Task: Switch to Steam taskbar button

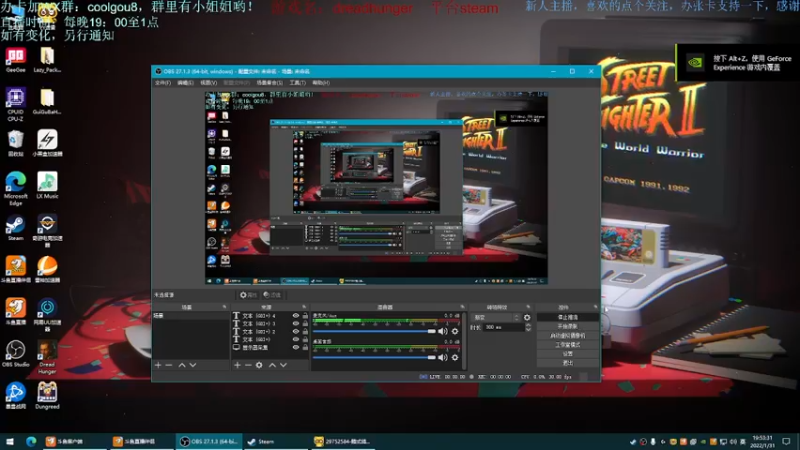Action: click(276, 441)
